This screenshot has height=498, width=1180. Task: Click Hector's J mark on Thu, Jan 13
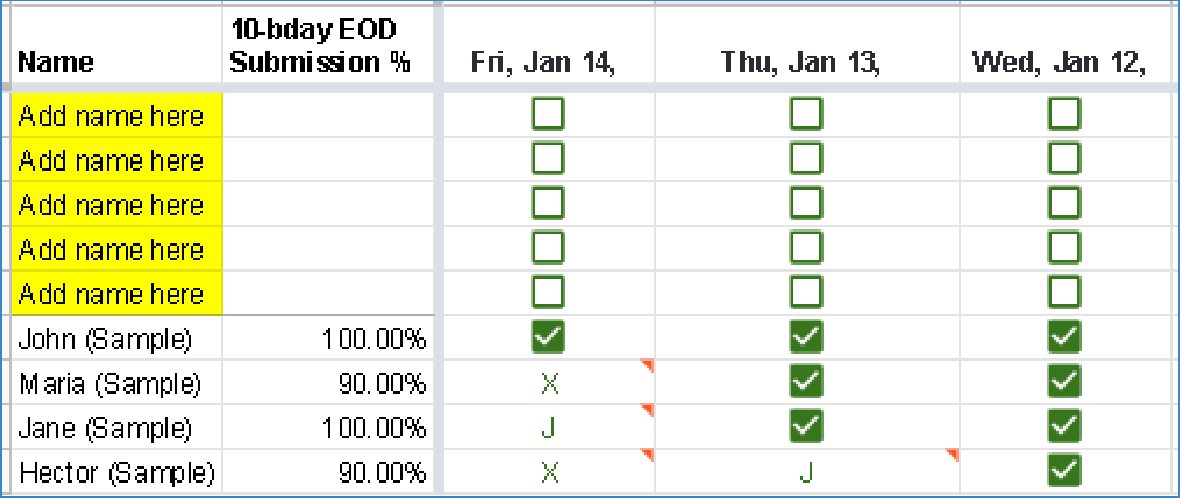pos(806,471)
